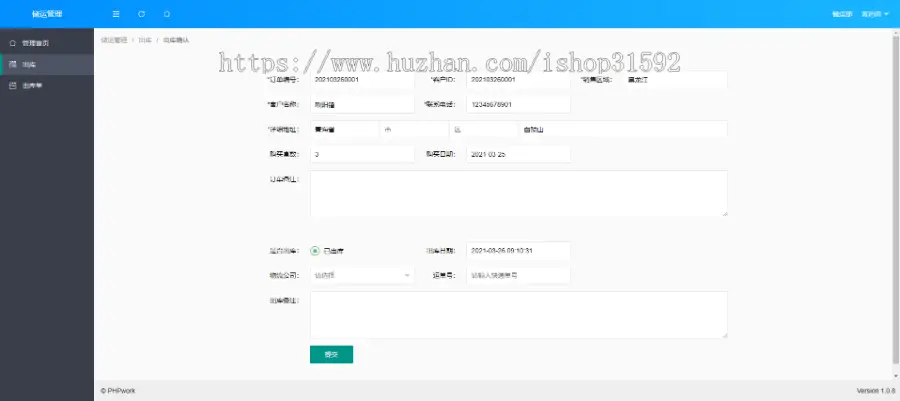Click the customer name input field
This screenshot has width=900, height=401.
[x=362, y=104]
